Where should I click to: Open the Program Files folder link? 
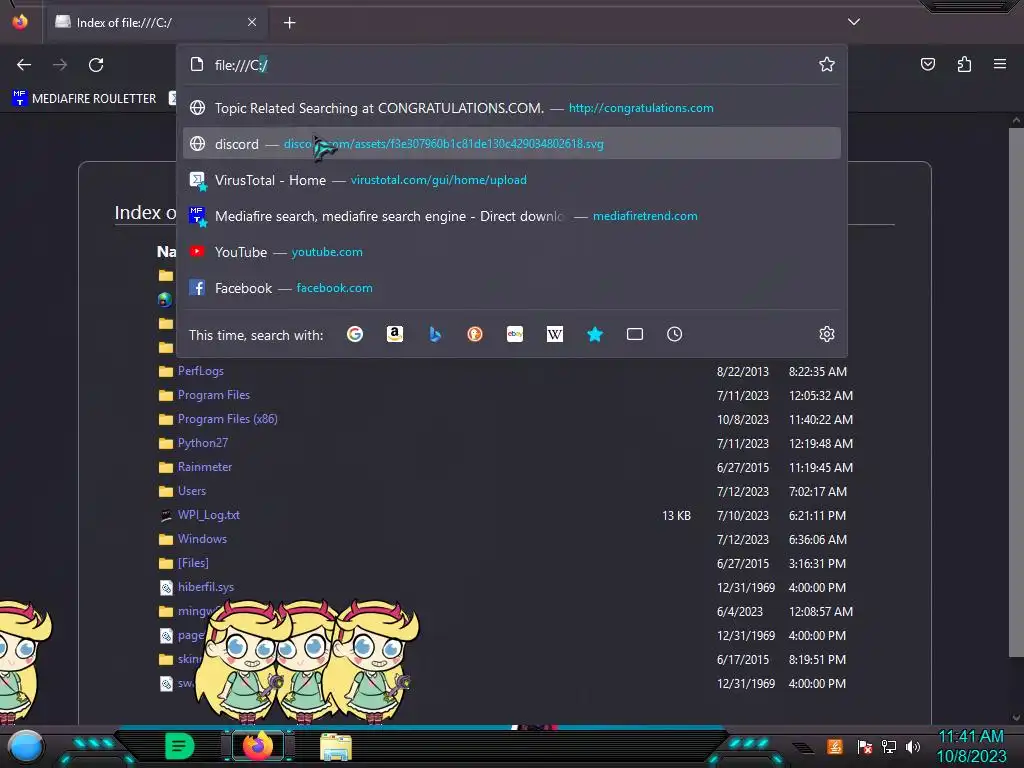pyautogui.click(x=214, y=395)
